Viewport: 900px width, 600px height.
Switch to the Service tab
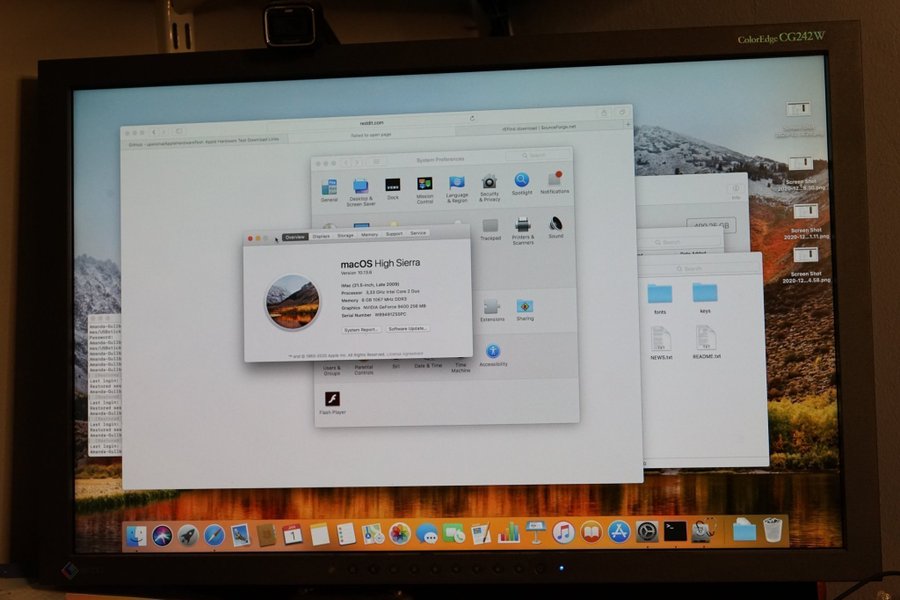click(418, 233)
